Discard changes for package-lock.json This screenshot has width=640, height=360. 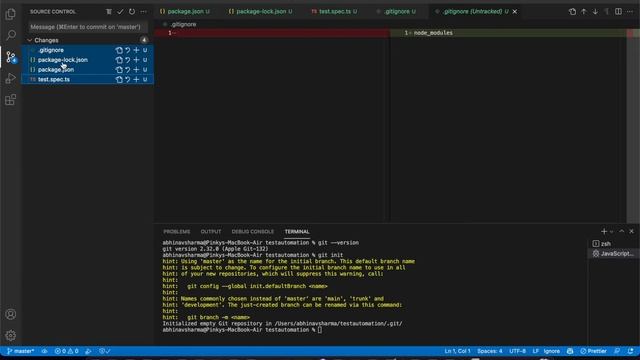click(128, 60)
